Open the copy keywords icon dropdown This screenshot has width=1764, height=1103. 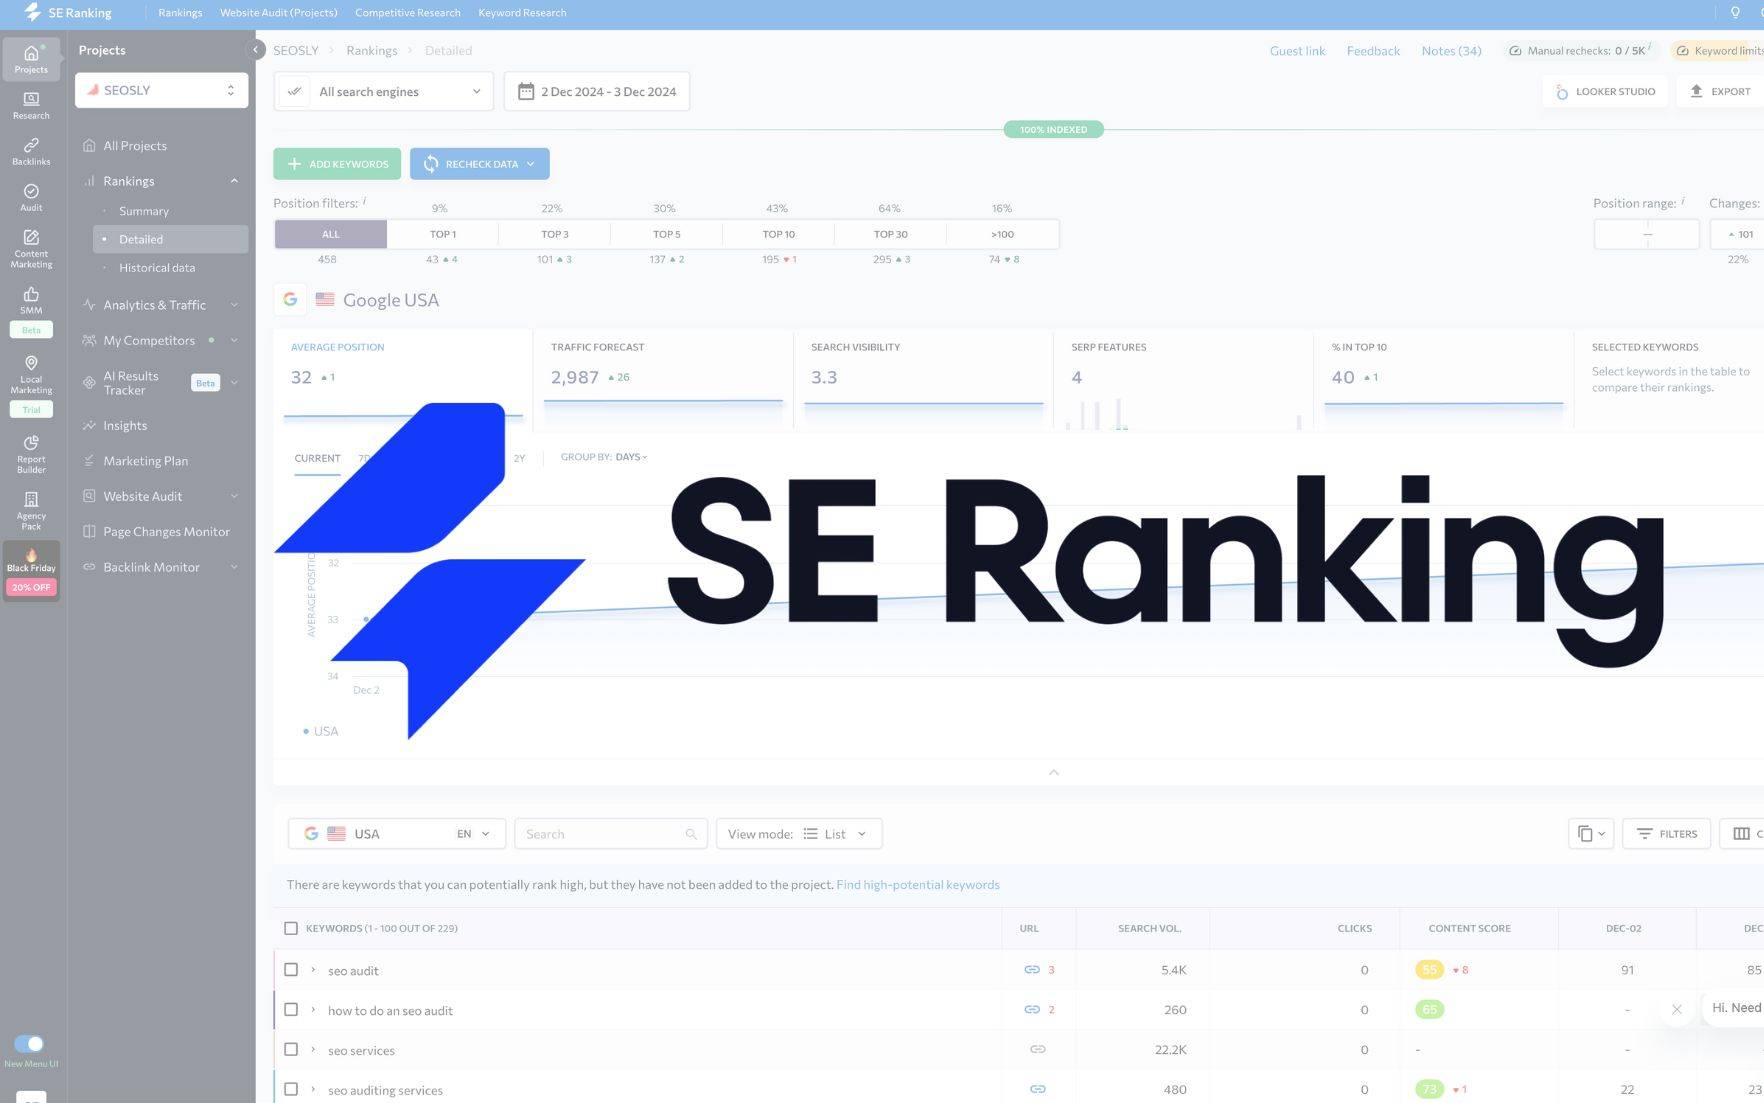click(x=1590, y=833)
